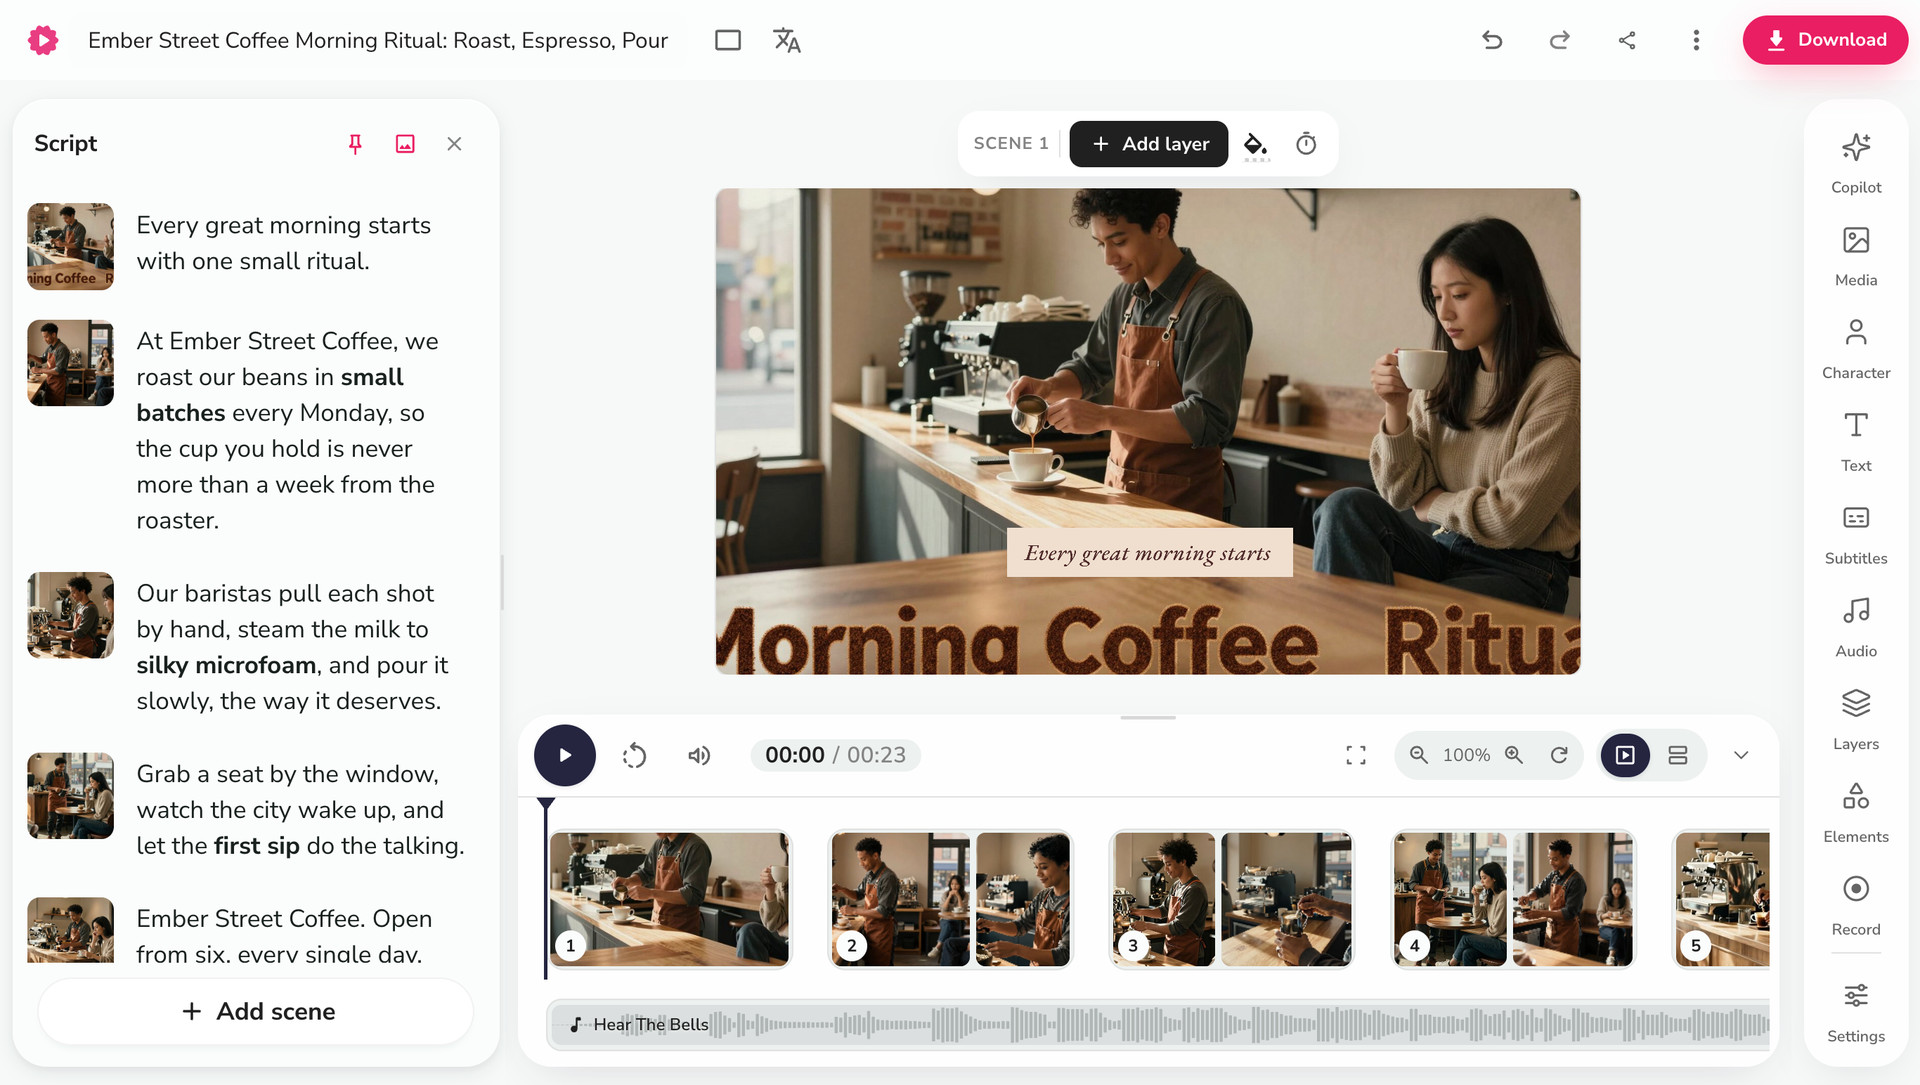Open the Elements panel
1920x1085 pixels.
1856,814
